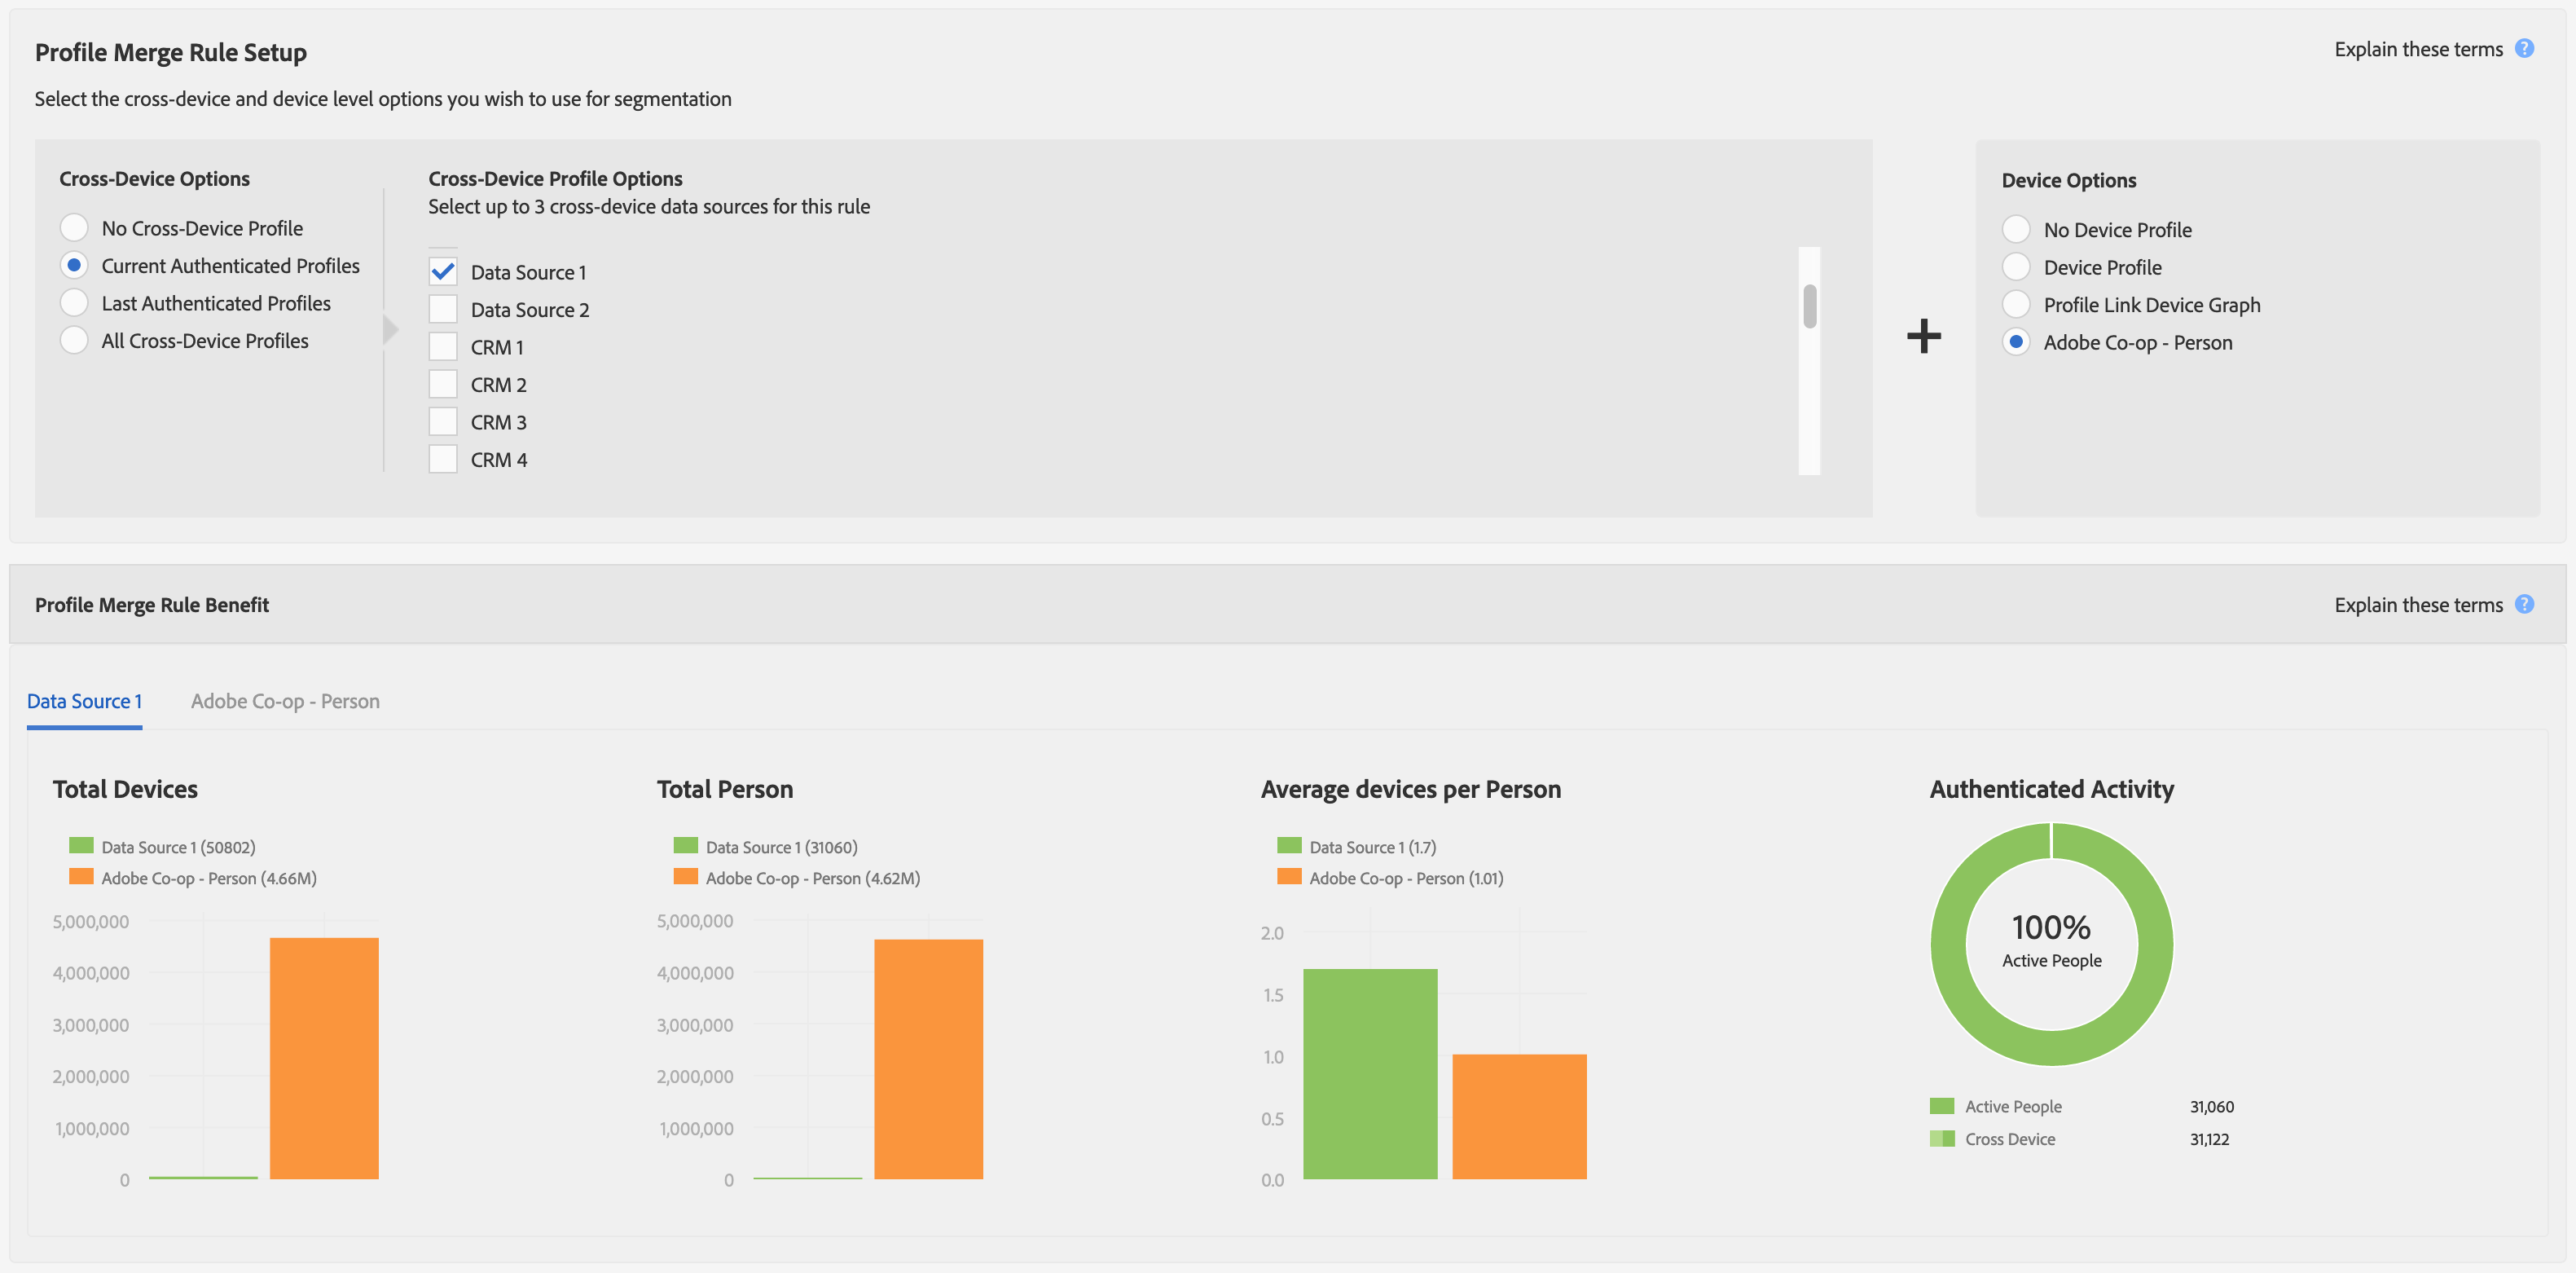Choose Profile Link Device Graph option
This screenshot has height=1273, width=2576.
click(2016, 304)
